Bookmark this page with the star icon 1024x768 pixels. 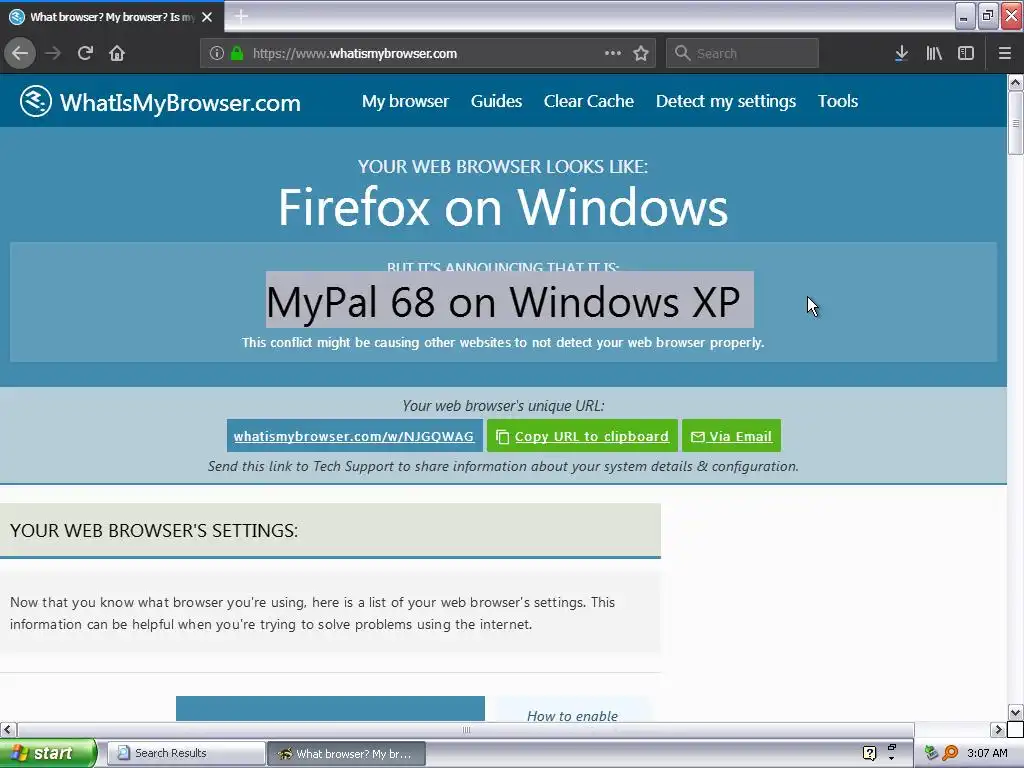(x=641, y=53)
